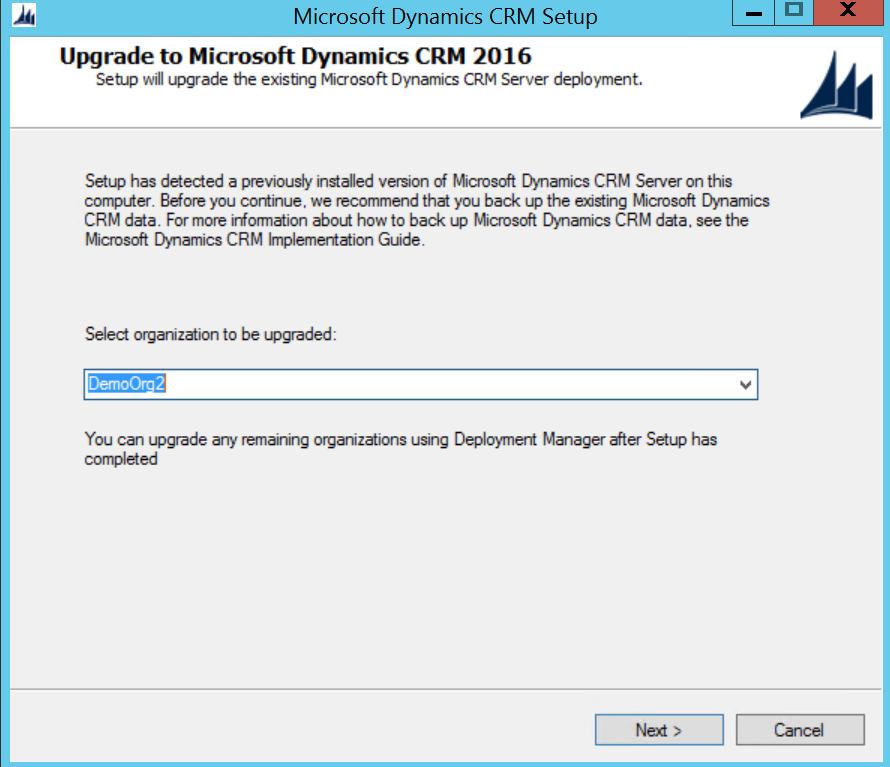The image size is (890, 767).
Task: Click 'Select organization to be upgraded:' label
Action: (211, 334)
